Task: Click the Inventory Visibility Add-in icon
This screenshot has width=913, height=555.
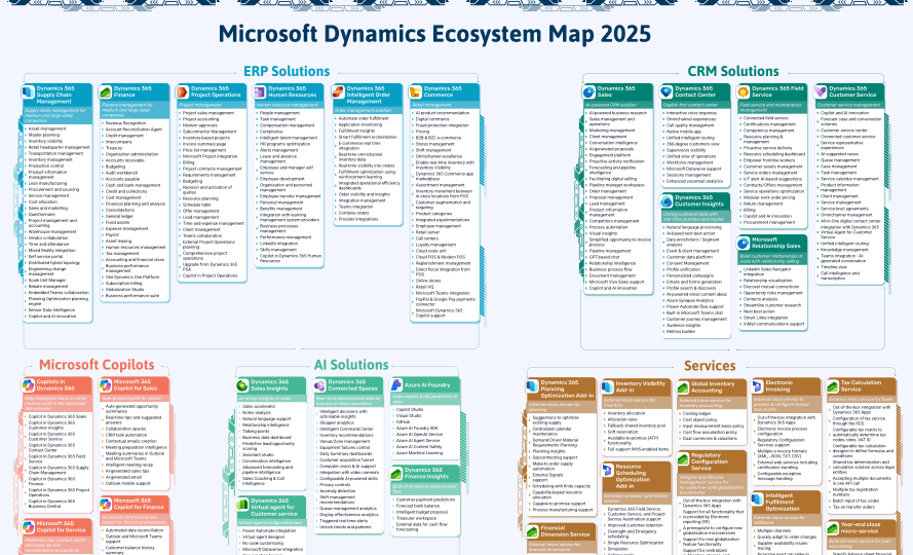Action: (x=608, y=387)
